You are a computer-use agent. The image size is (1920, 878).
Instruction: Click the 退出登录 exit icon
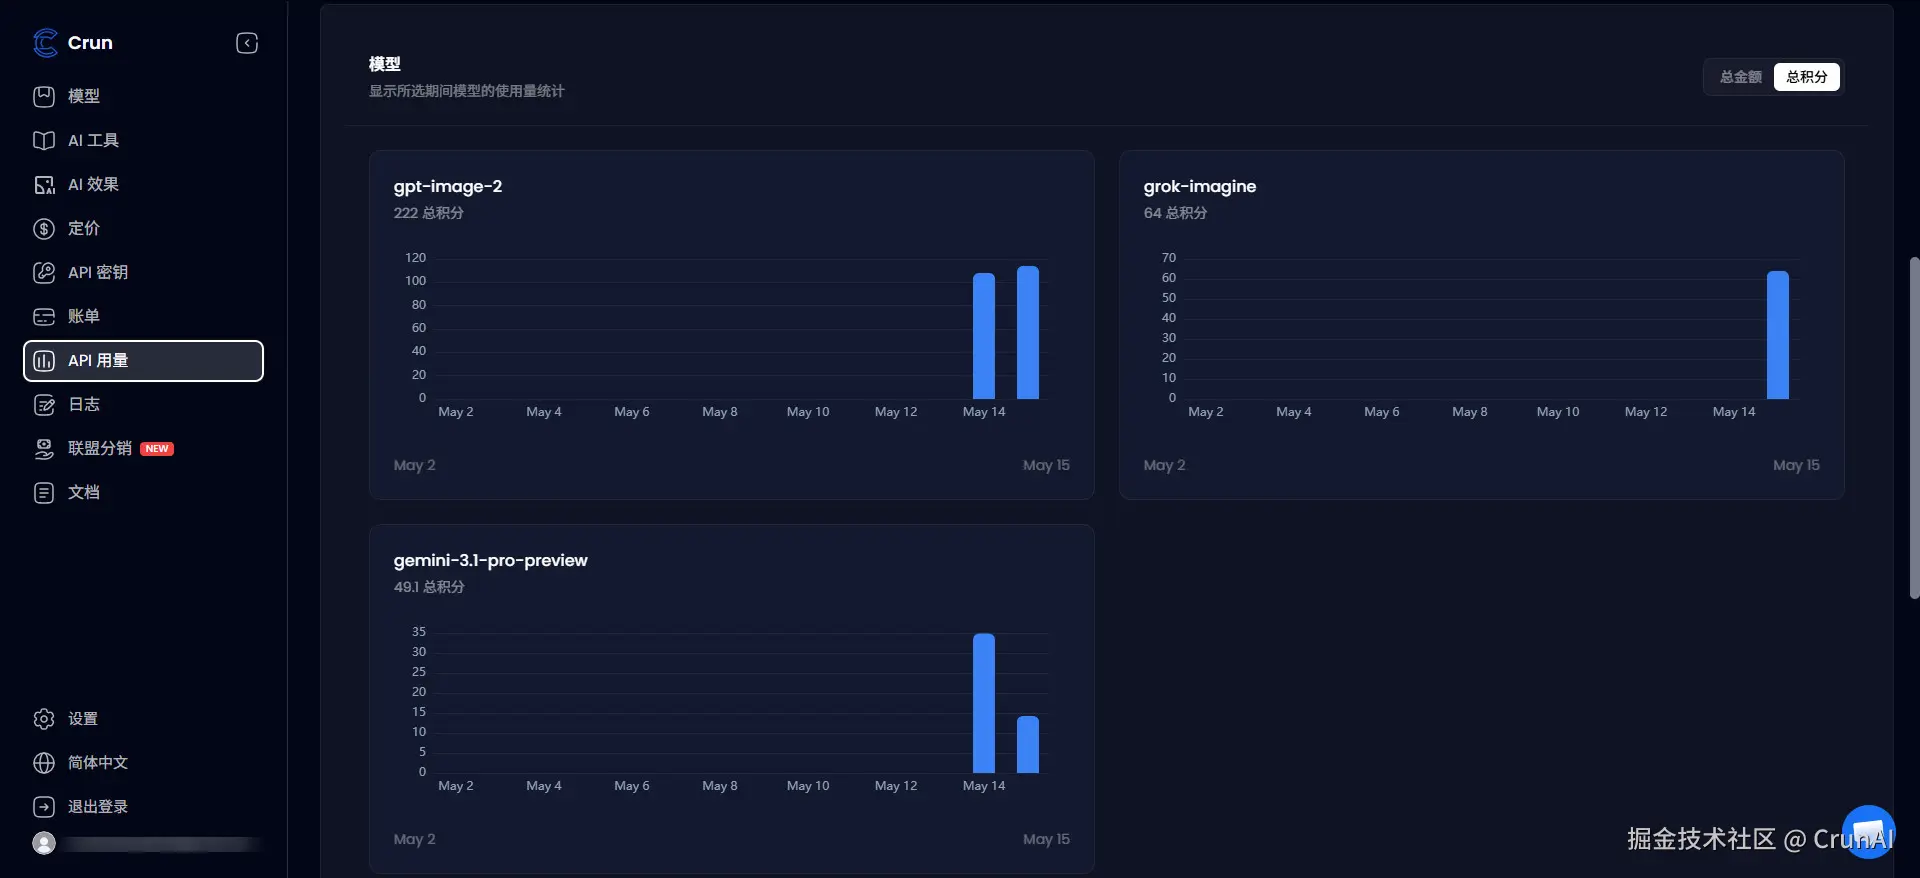pos(44,807)
